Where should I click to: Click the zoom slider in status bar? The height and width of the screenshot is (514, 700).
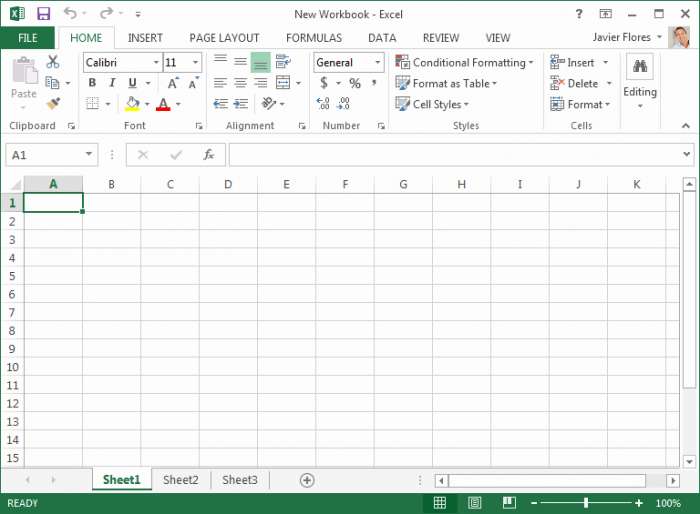(586, 503)
